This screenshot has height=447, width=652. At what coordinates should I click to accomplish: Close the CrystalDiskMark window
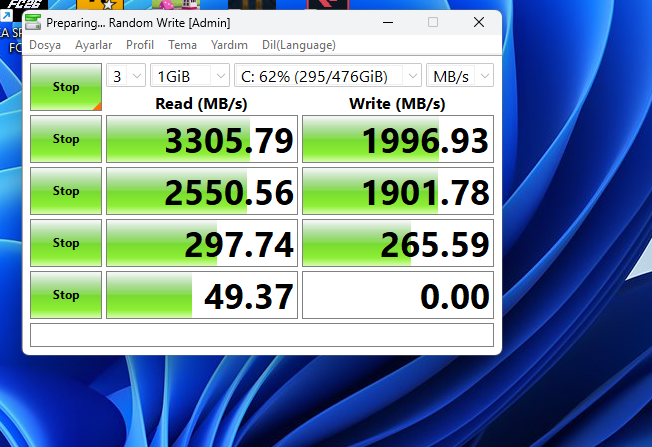pyautogui.click(x=479, y=22)
